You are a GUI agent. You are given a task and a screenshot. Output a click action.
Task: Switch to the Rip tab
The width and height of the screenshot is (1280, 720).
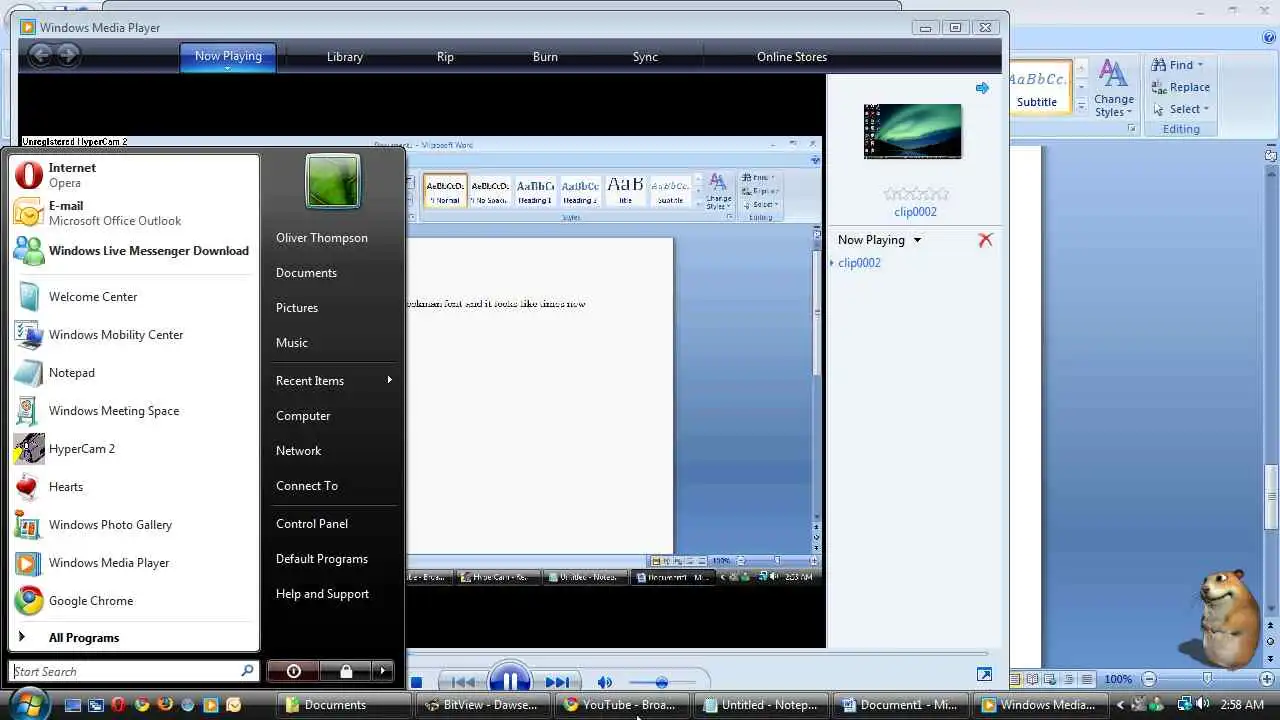point(445,57)
